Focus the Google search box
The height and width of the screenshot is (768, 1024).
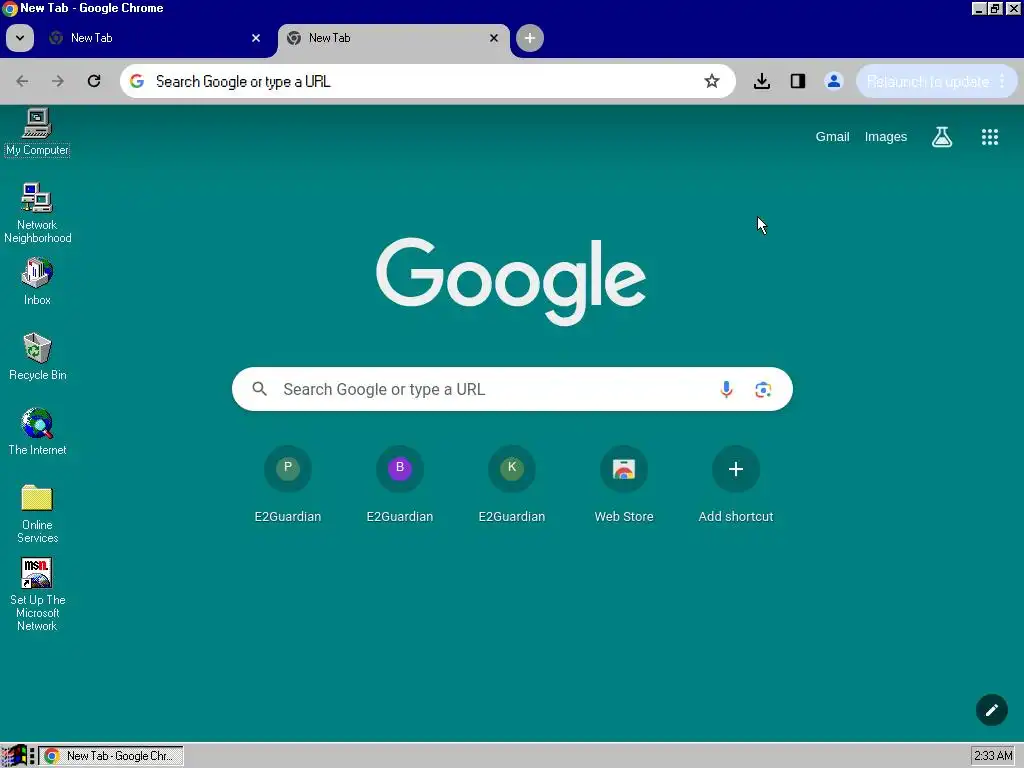512,389
